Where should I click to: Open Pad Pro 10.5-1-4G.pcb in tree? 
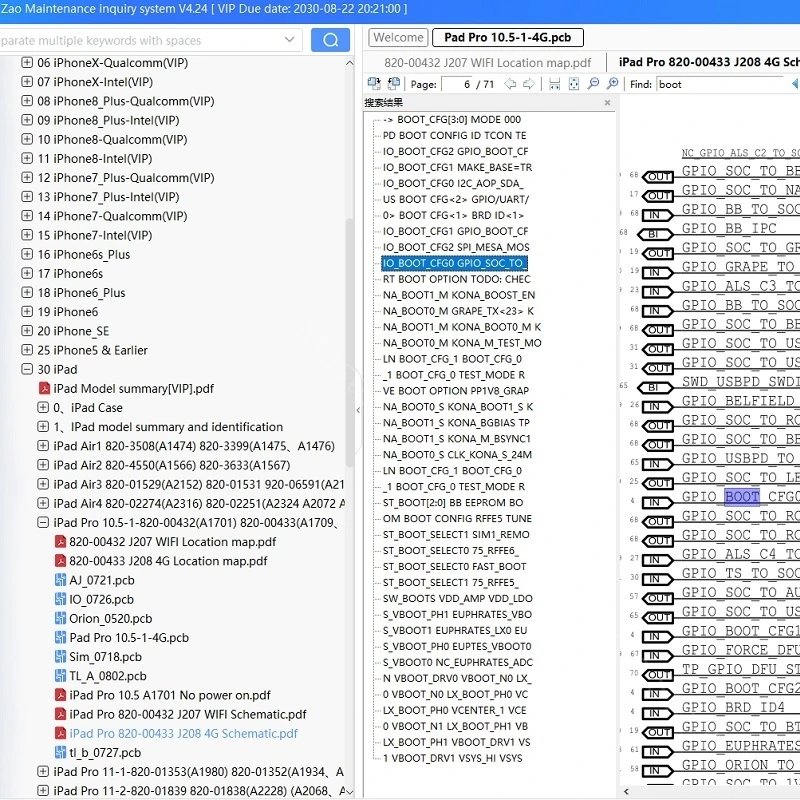click(x=129, y=638)
